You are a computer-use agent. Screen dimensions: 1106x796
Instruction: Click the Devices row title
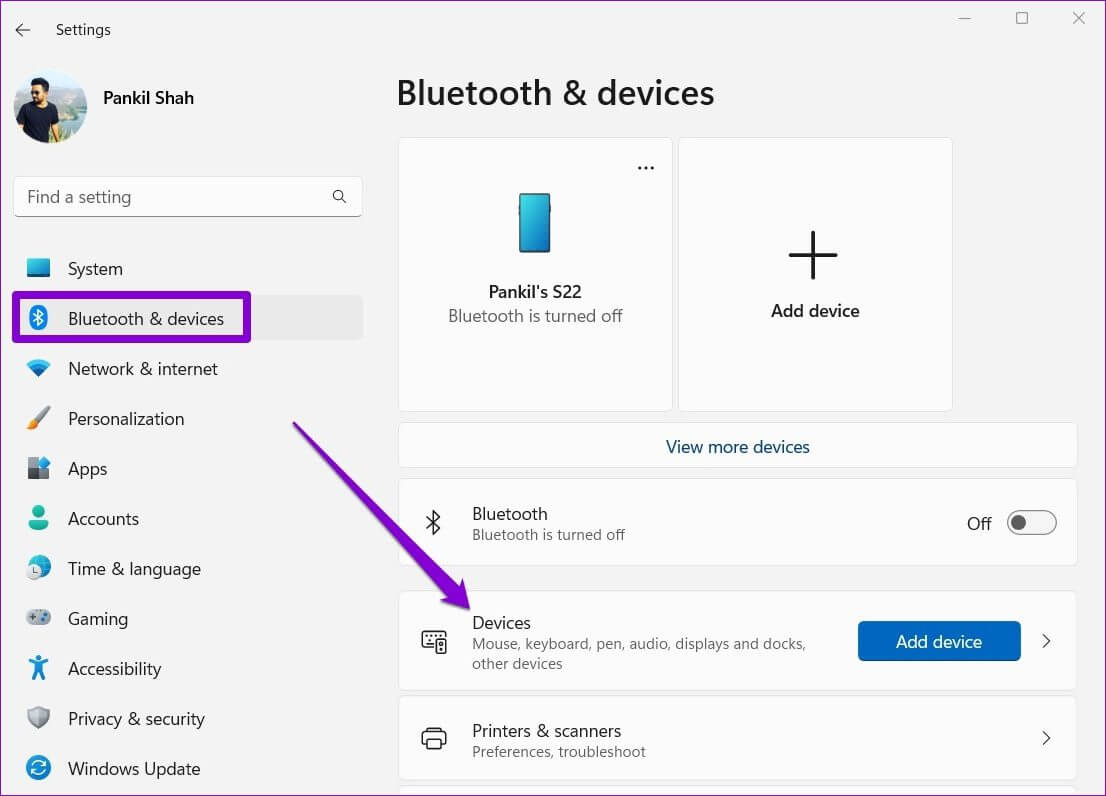(502, 623)
